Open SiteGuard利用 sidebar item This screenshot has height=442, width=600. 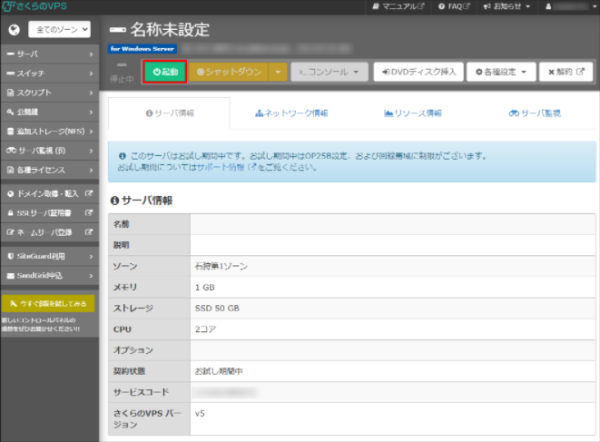pos(50,256)
